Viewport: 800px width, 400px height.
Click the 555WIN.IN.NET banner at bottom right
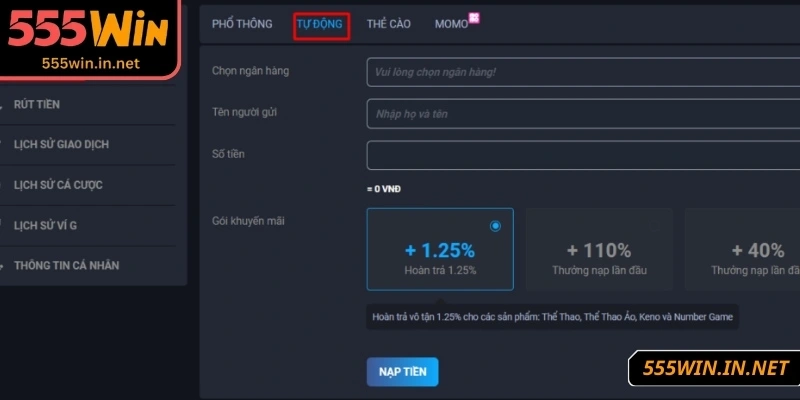pyautogui.click(x=716, y=368)
